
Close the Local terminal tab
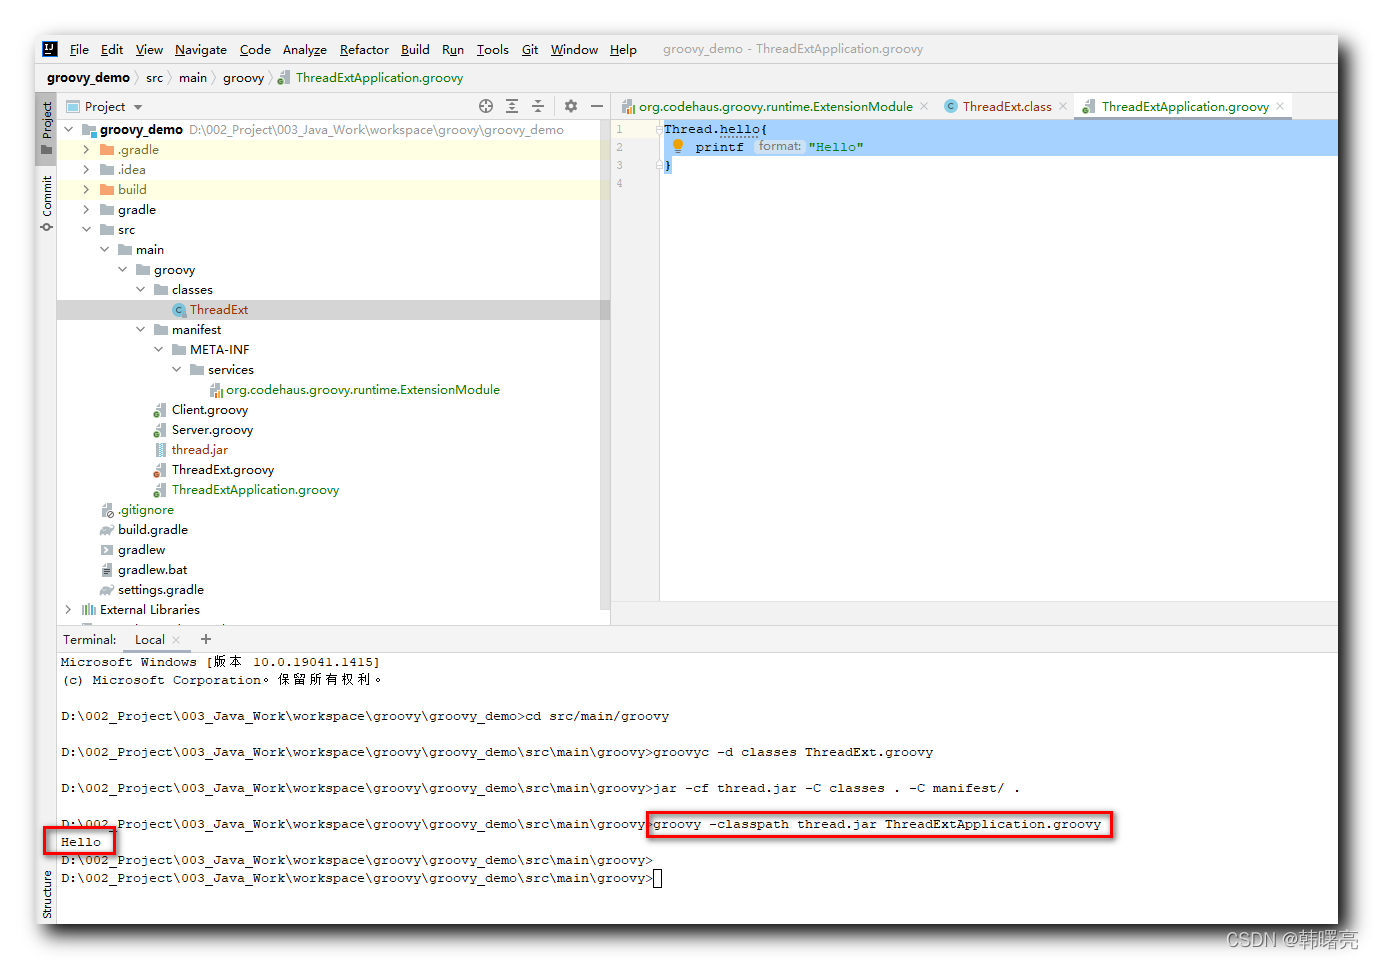tap(177, 640)
